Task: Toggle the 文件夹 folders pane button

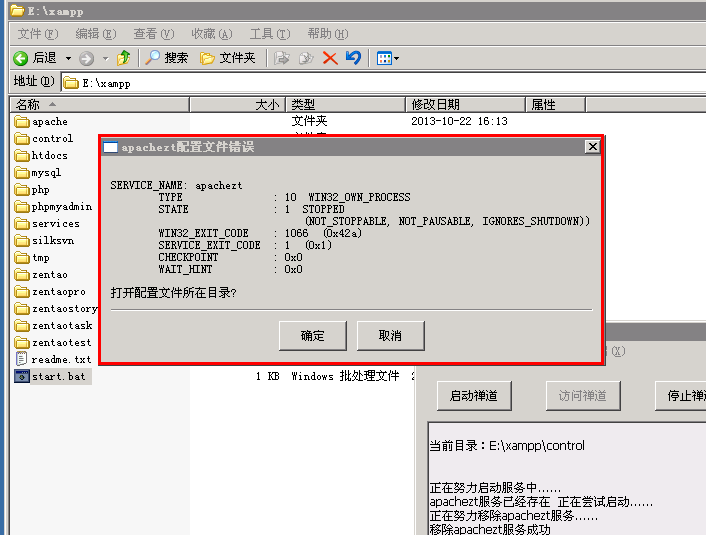Action: point(228,58)
